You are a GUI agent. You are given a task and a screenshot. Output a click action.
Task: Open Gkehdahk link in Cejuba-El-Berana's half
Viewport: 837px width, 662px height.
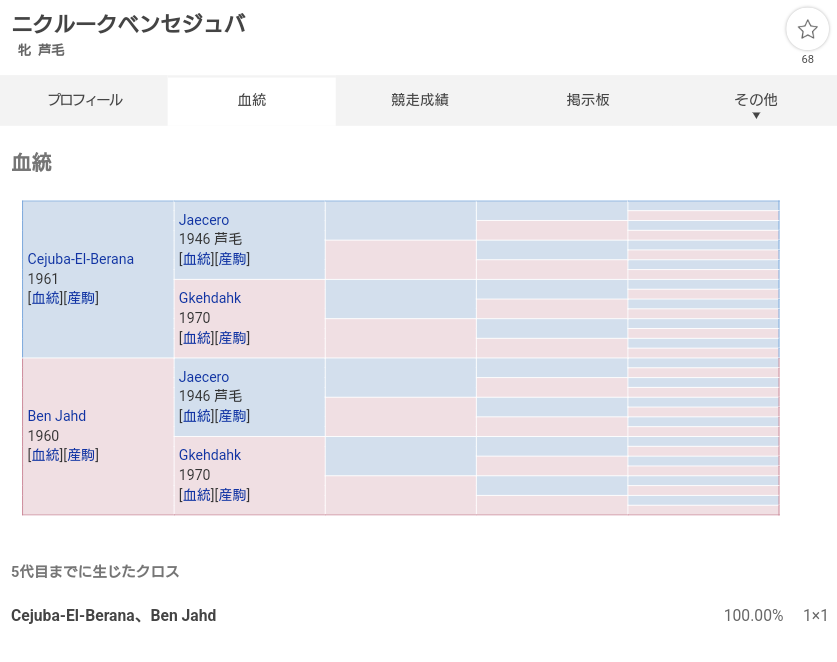tap(210, 298)
